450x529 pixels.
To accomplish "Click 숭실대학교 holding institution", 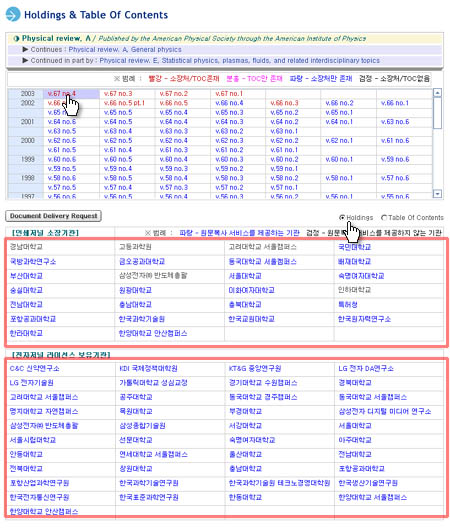I will pyautogui.click(x=26, y=290).
